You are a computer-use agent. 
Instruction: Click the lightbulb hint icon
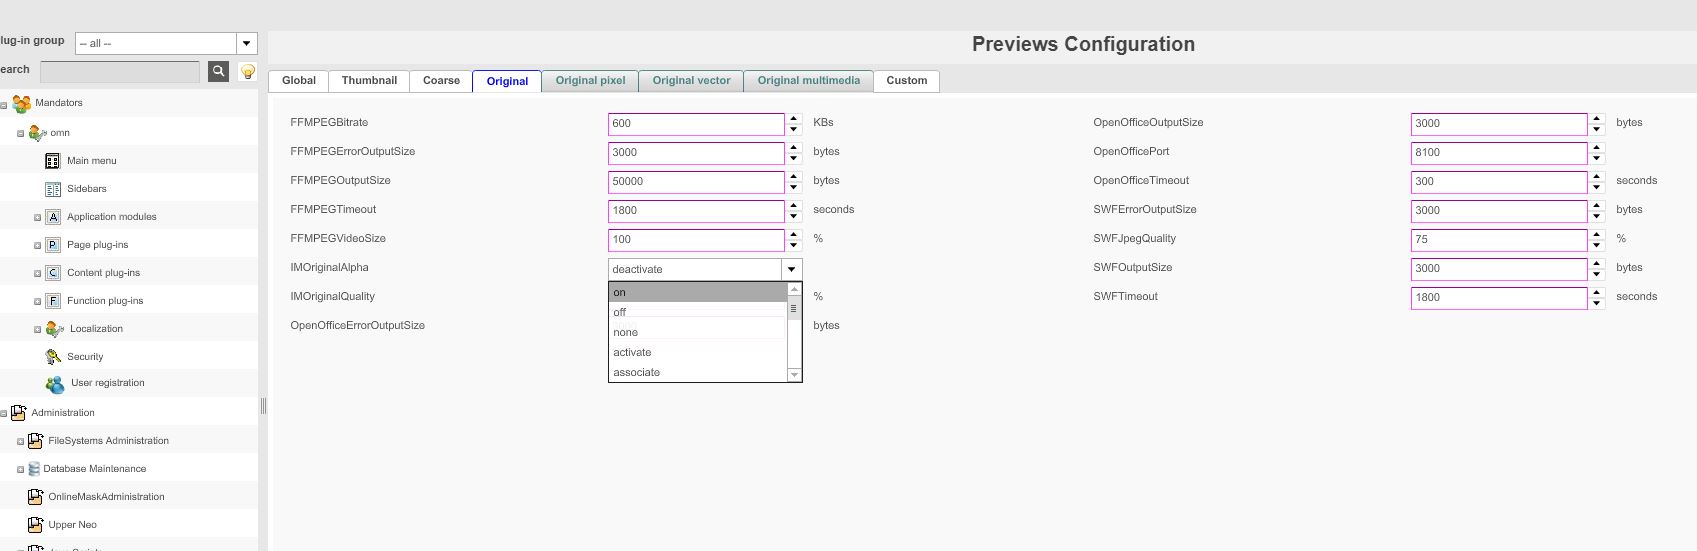(x=247, y=71)
